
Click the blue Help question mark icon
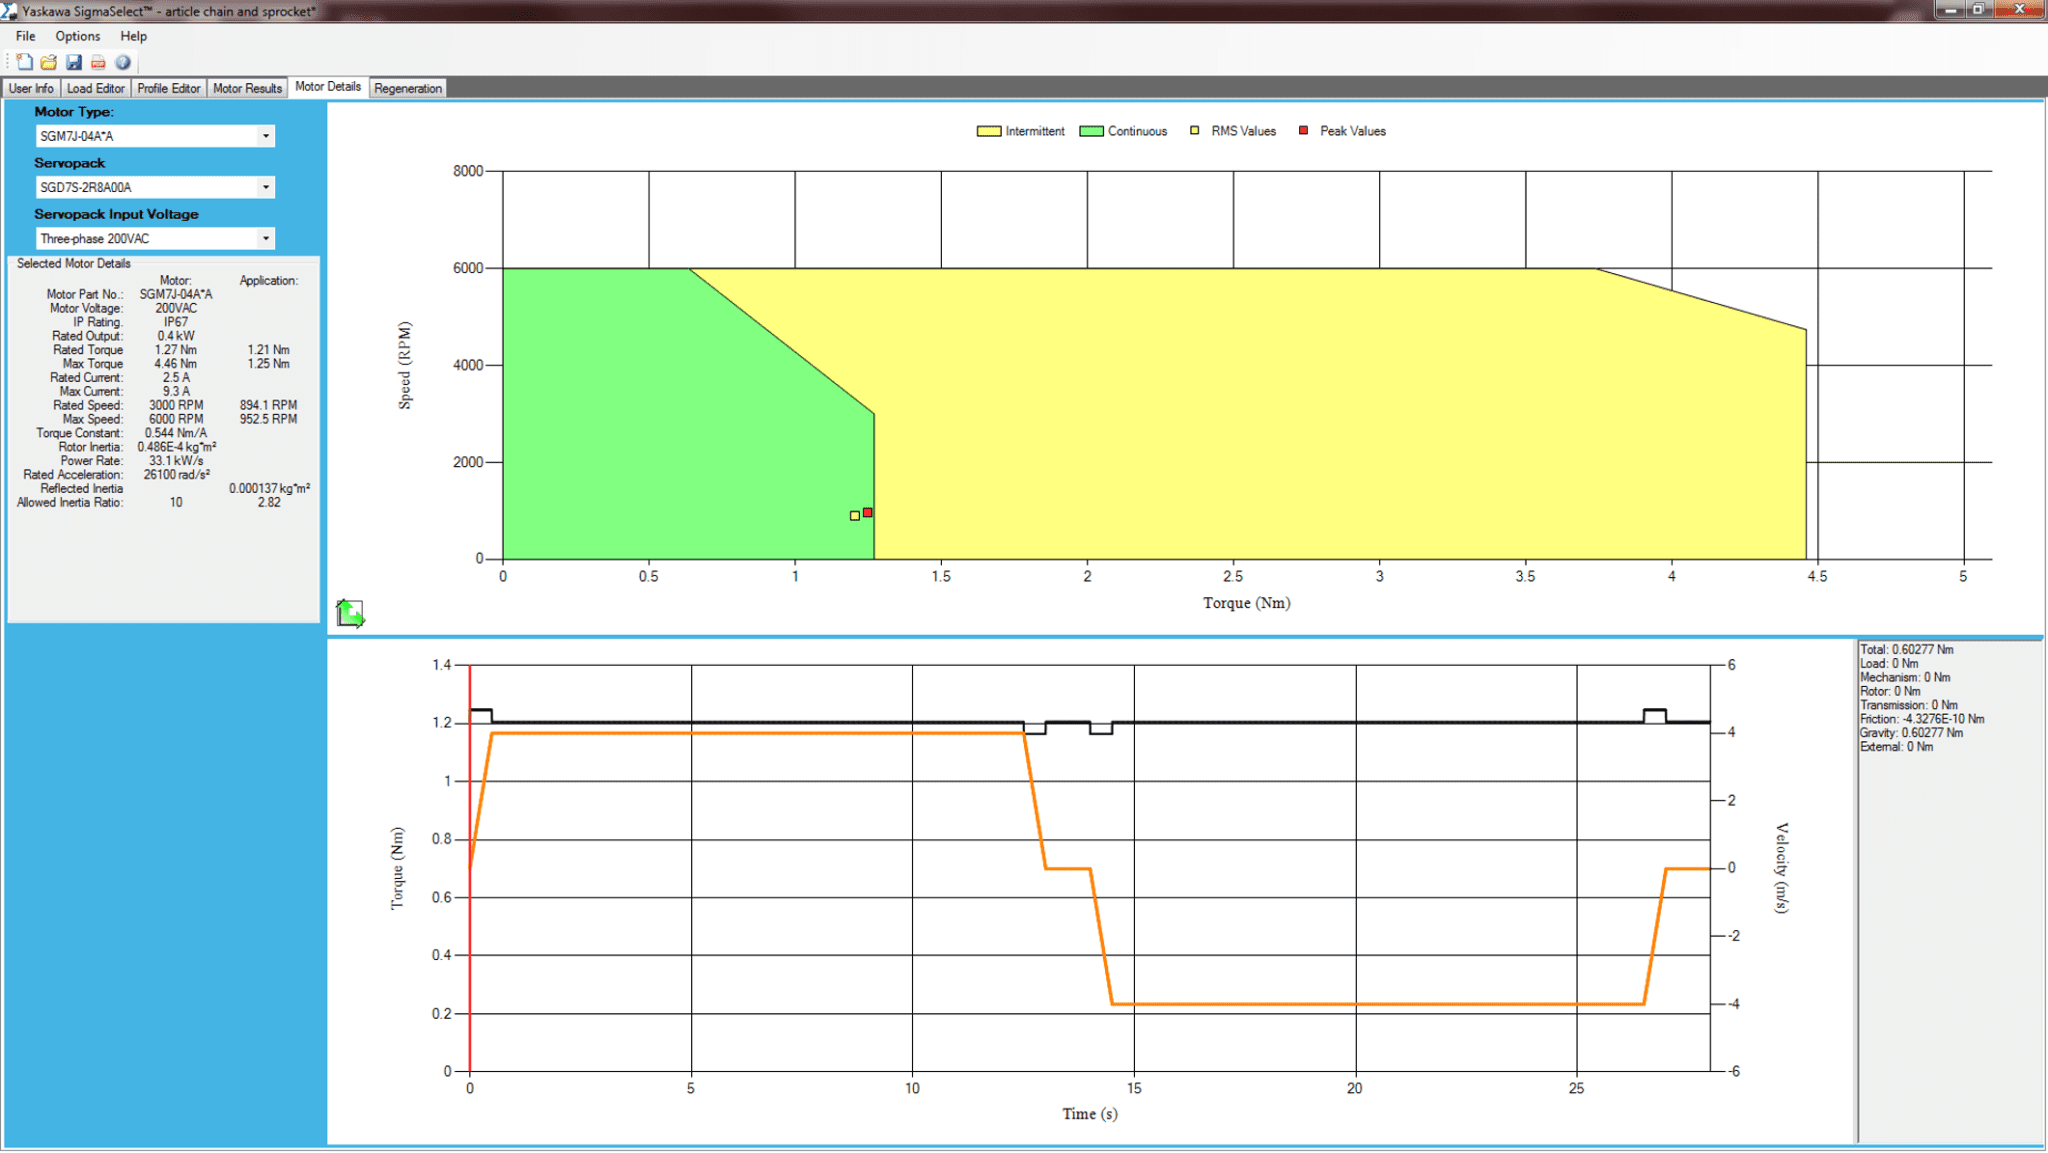(123, 62)
